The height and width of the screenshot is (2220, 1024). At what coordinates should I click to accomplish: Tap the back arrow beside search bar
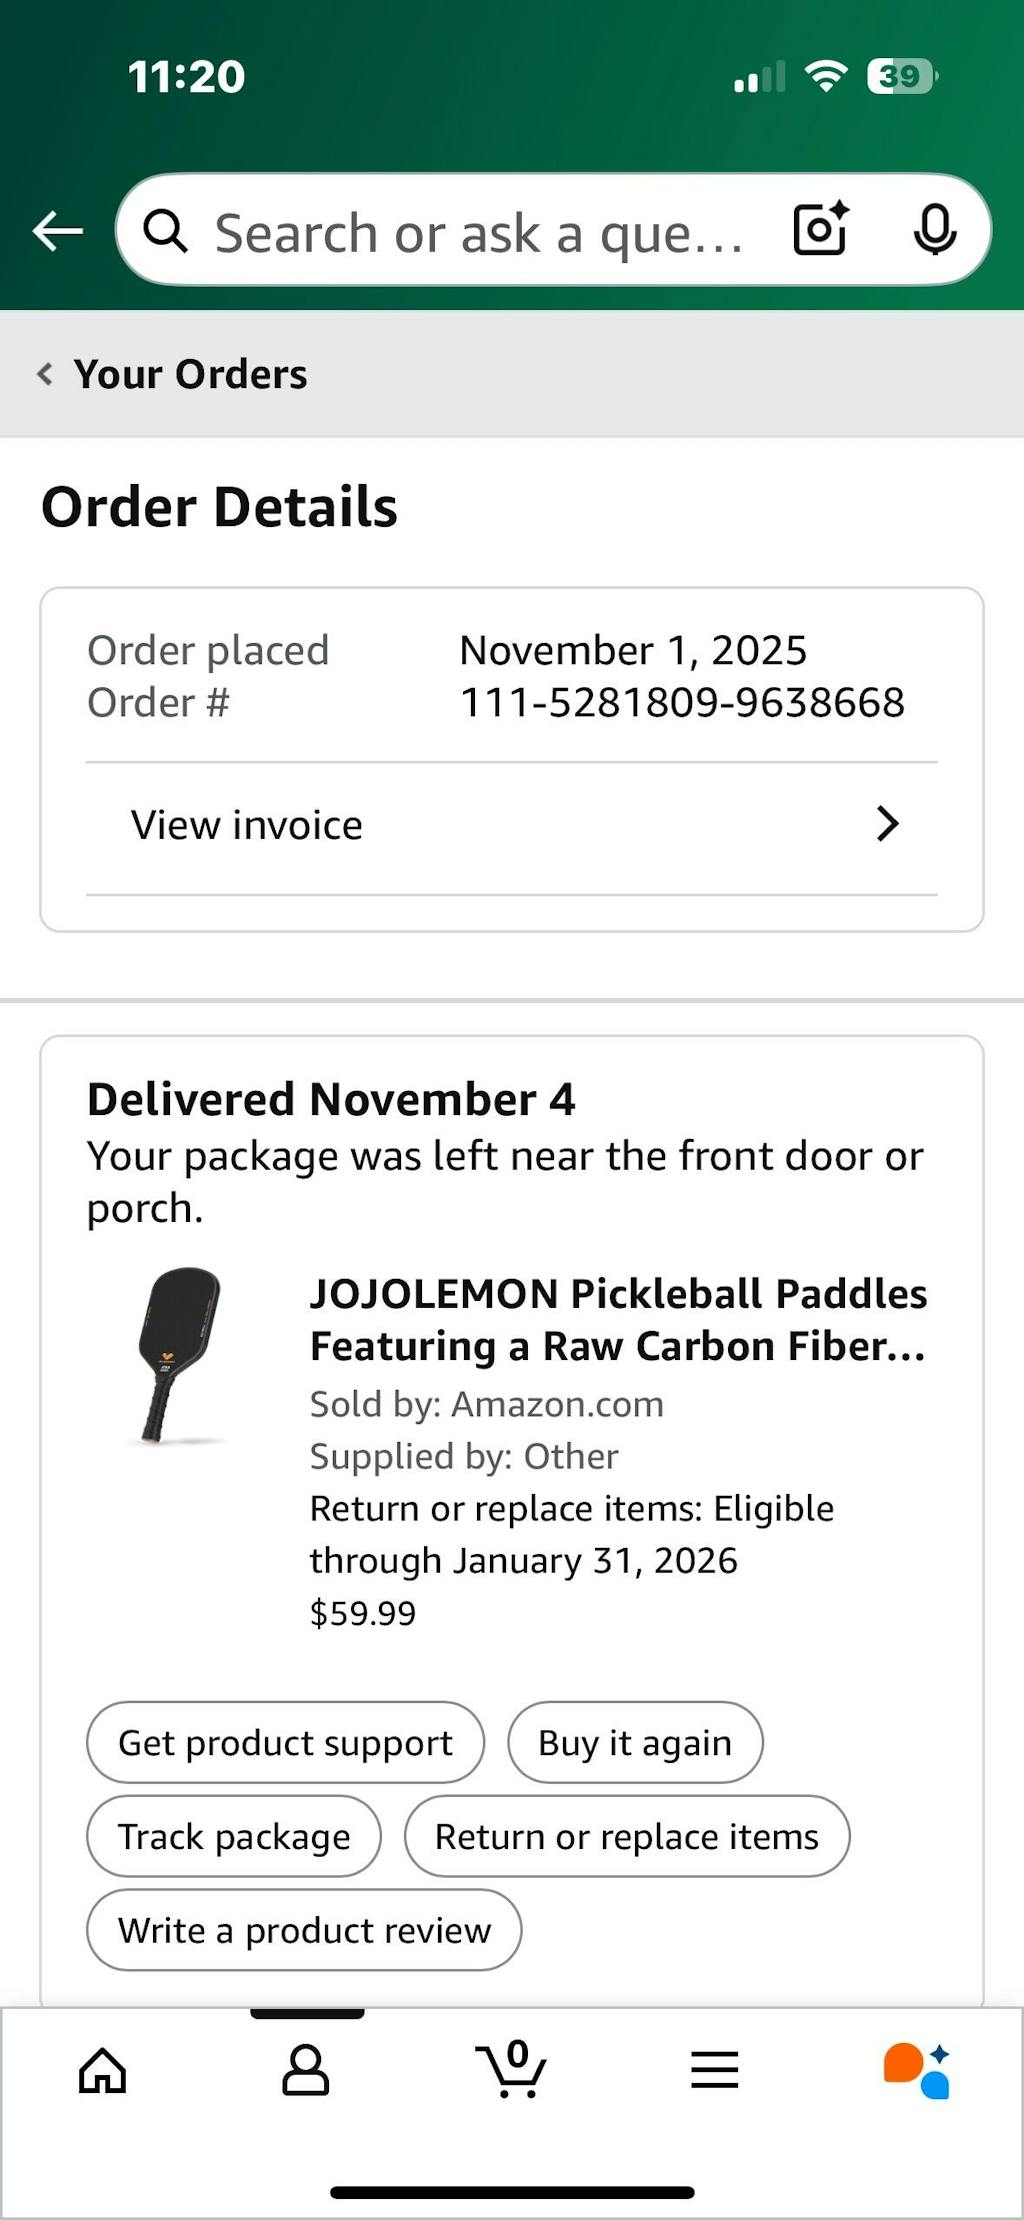point(57,231)
